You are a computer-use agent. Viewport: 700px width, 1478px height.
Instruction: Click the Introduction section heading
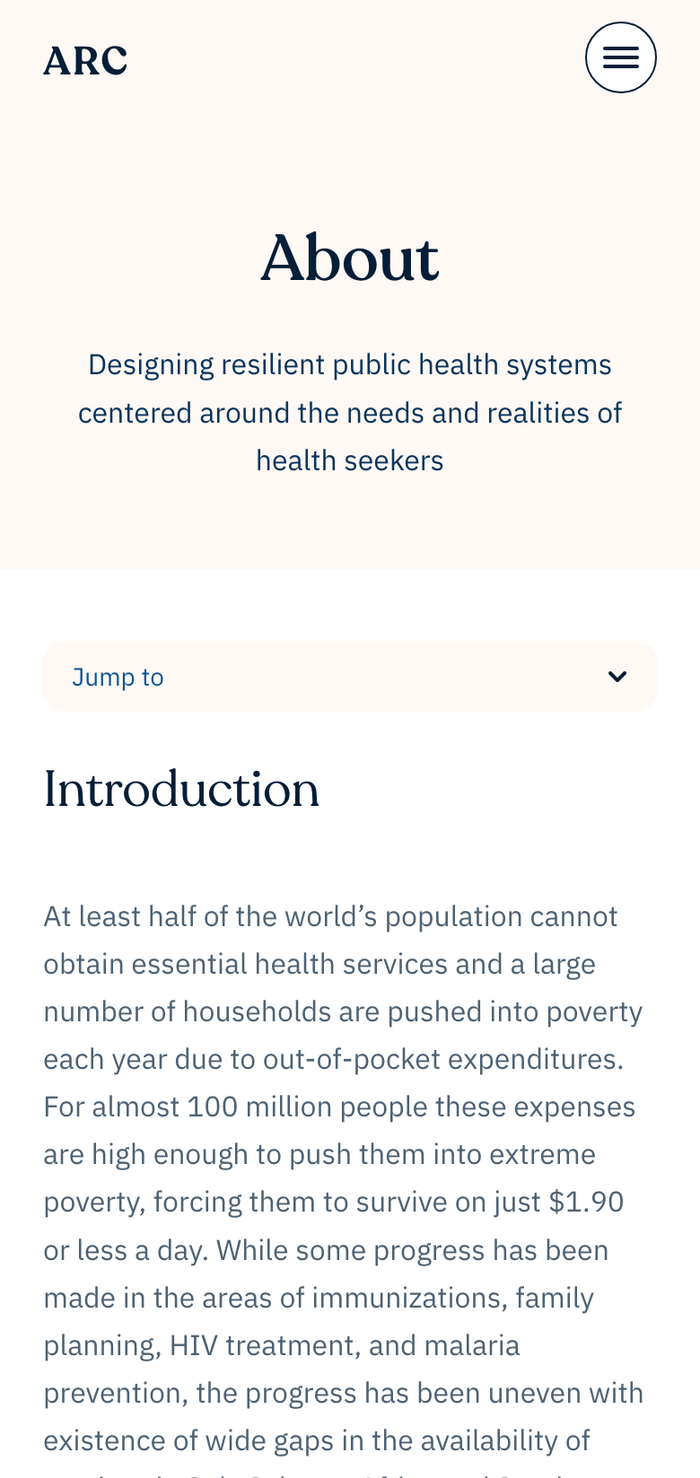[x=181, y=790]
